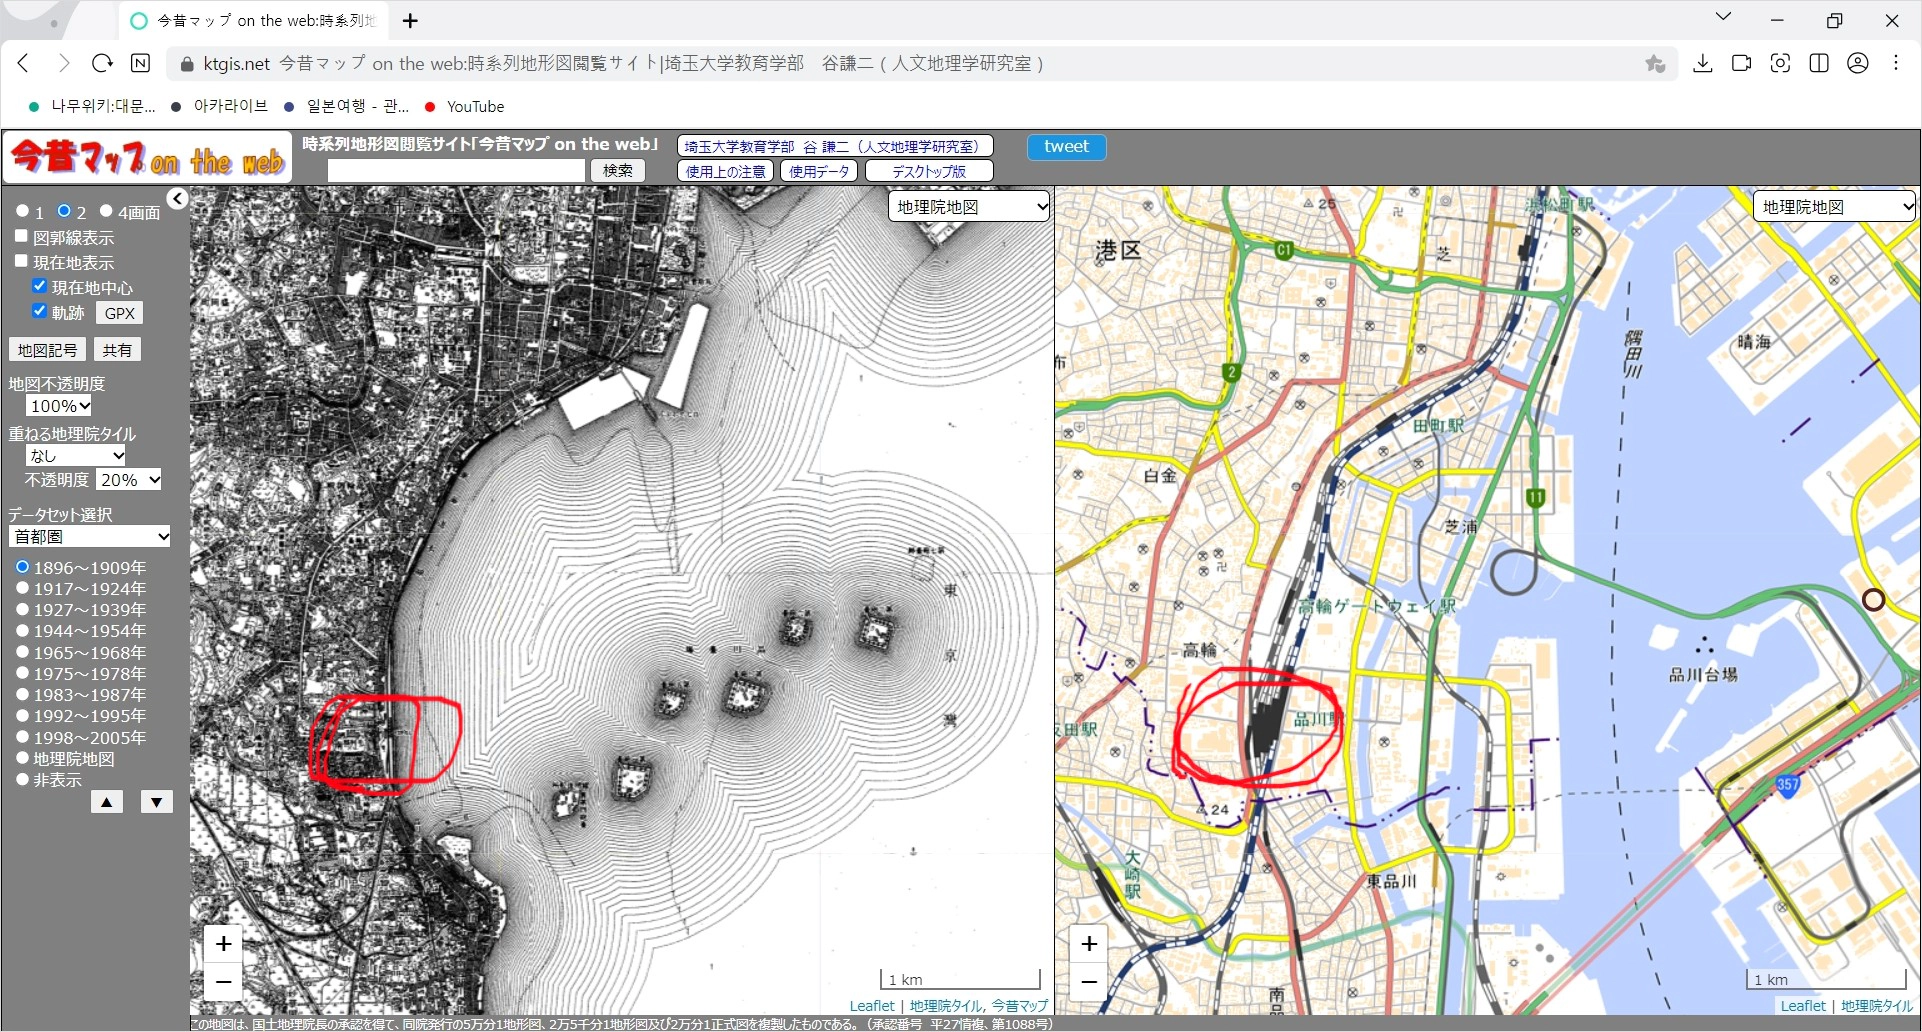This screenshot has width=1922, height=1032.
Task: Open the 埼玉大学教育学部 谷謙二 link
Action: tap(835, 146)
